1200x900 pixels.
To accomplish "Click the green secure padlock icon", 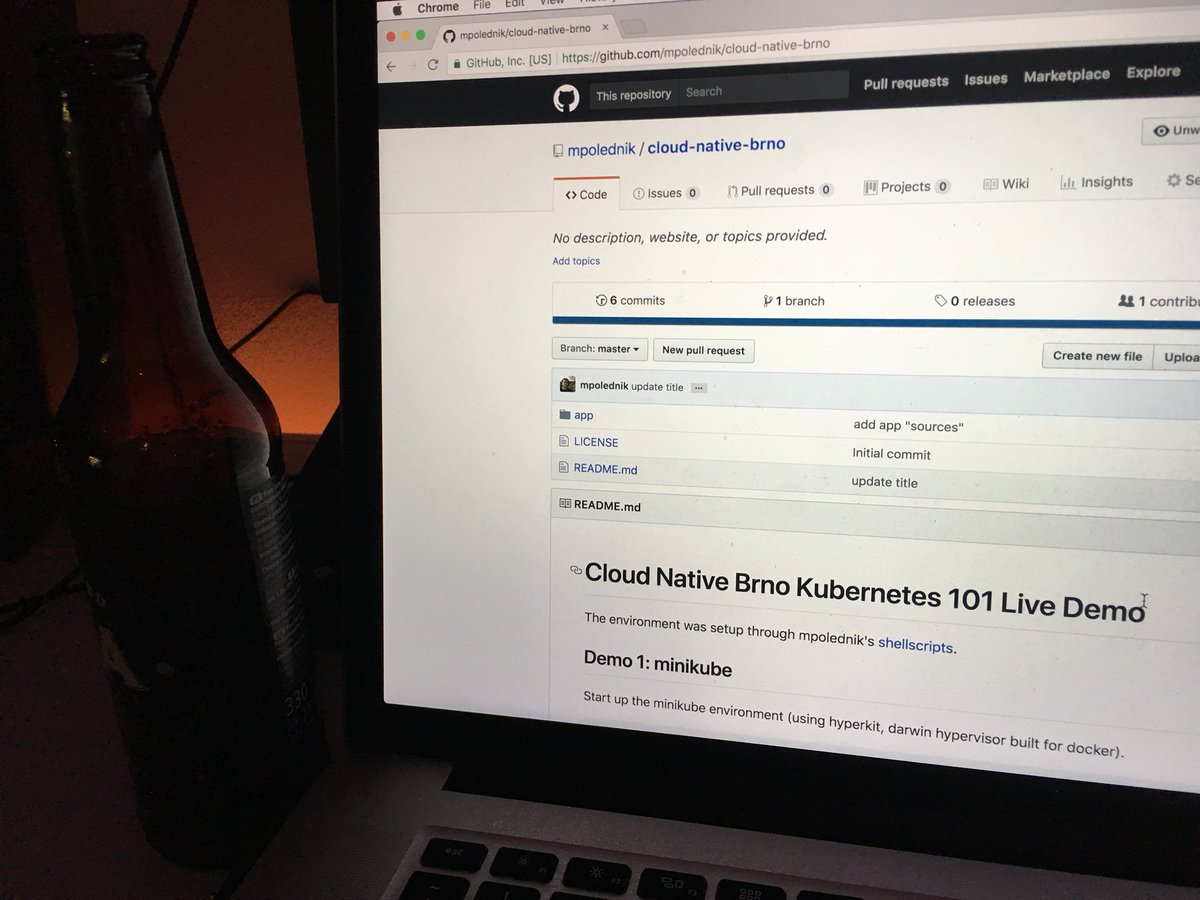I will (457, 62).
